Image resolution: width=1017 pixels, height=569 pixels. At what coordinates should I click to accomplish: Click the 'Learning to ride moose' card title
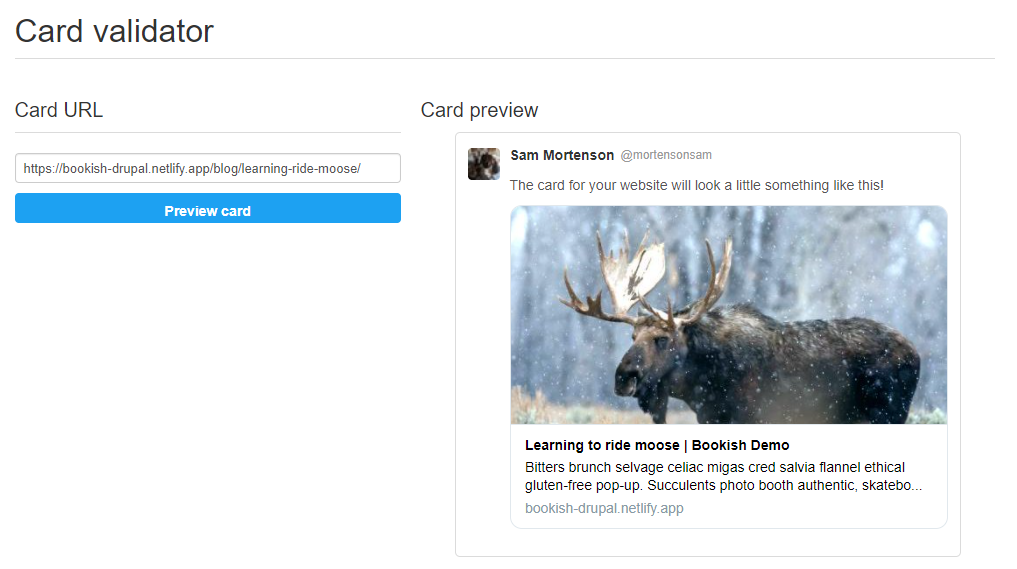coord(602,445)
